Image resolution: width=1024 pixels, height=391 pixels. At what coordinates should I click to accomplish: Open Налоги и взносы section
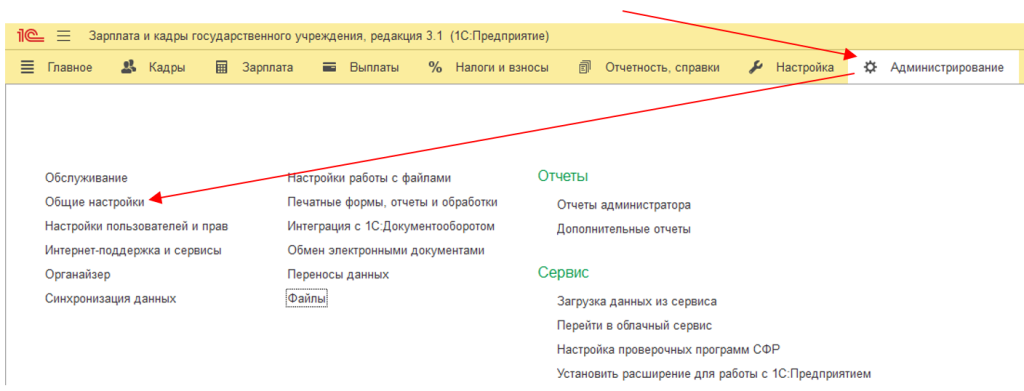(502, 67)
